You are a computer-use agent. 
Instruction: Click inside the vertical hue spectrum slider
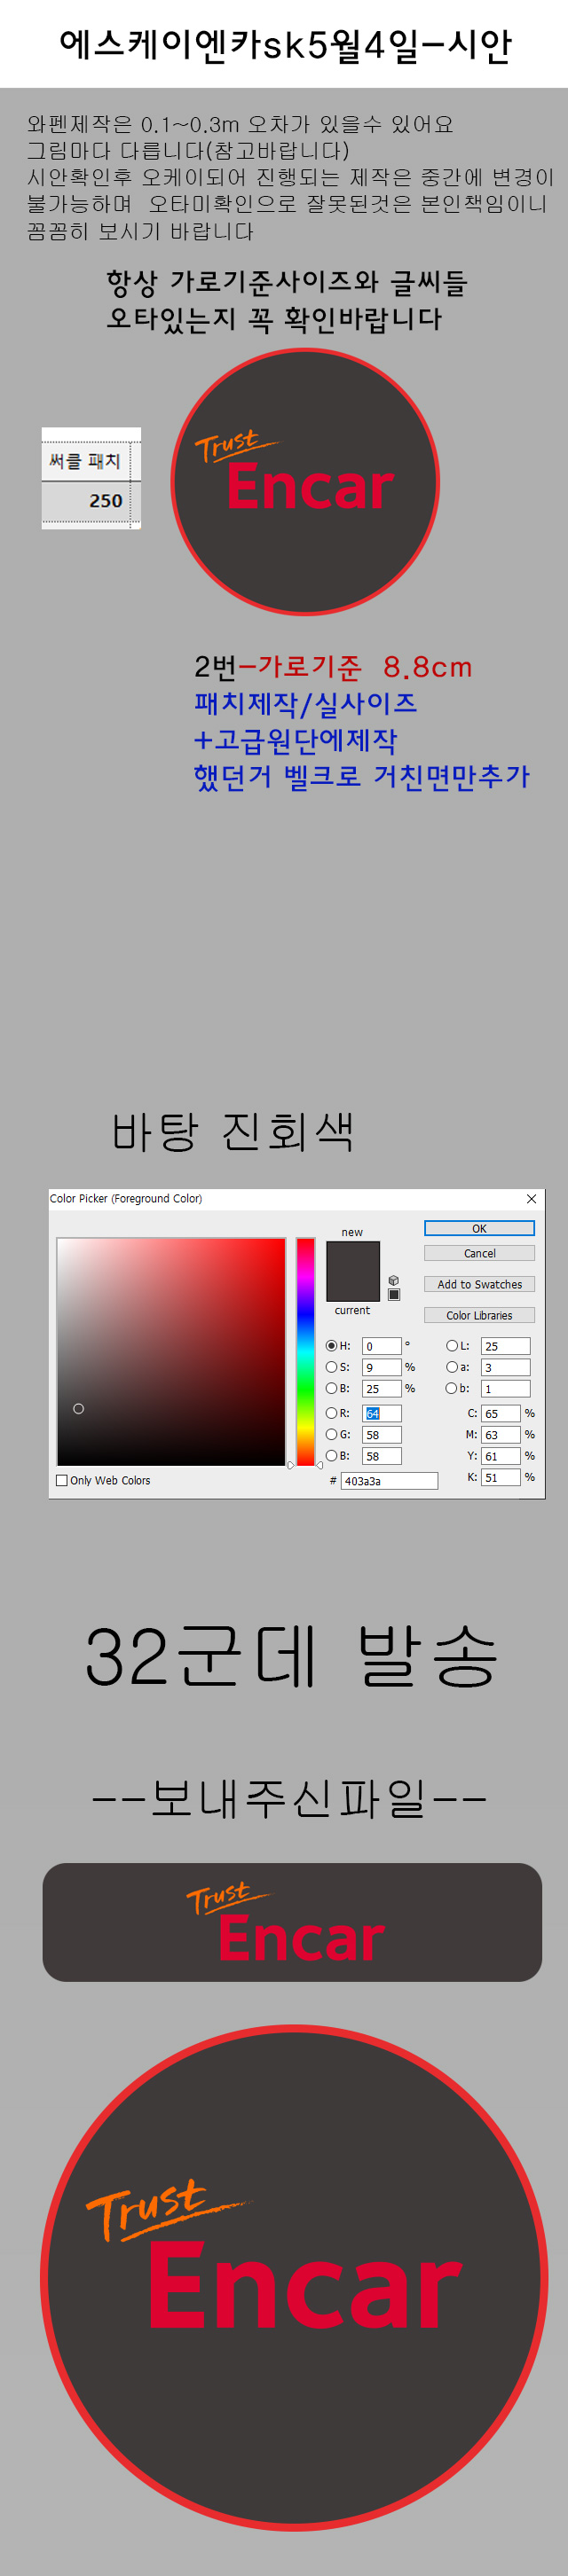(305, 1351)
